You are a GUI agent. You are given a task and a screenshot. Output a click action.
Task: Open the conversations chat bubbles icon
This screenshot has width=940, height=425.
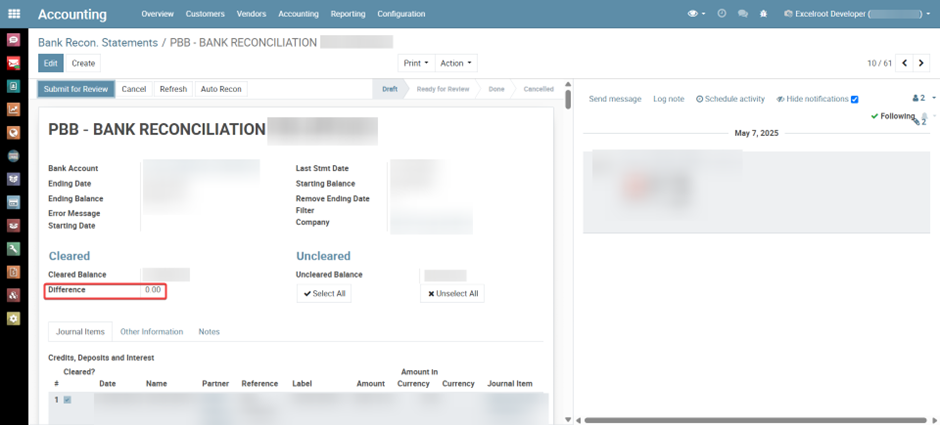coord(743,13)
